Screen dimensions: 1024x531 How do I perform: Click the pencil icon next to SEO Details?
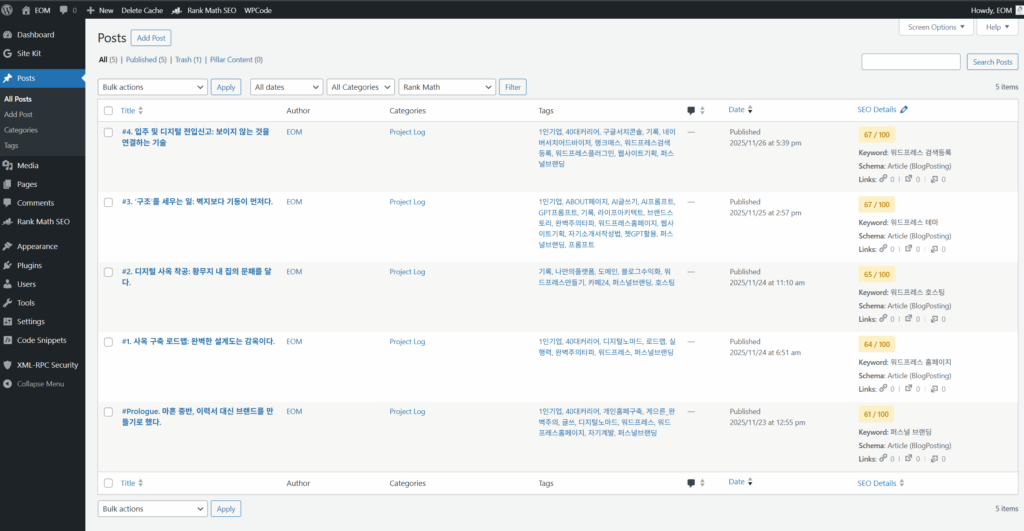pos(905,109)
